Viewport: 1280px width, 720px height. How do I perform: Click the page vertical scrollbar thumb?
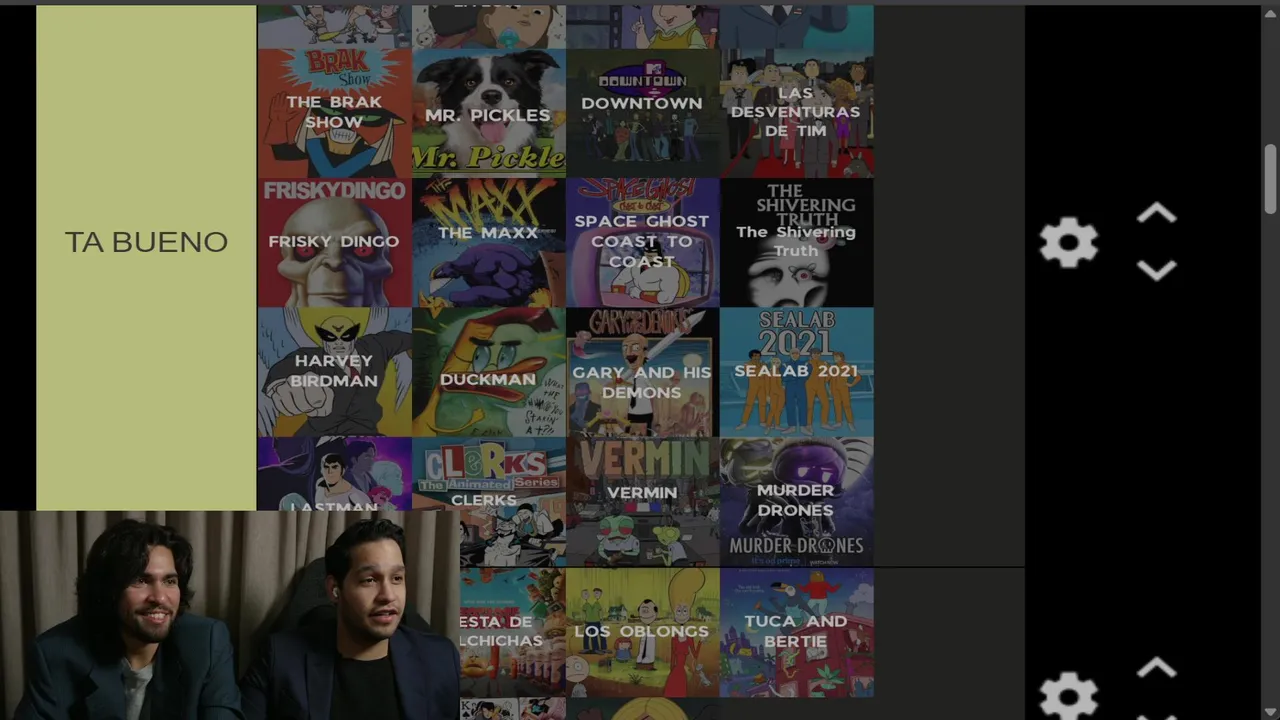(1270, 178)
